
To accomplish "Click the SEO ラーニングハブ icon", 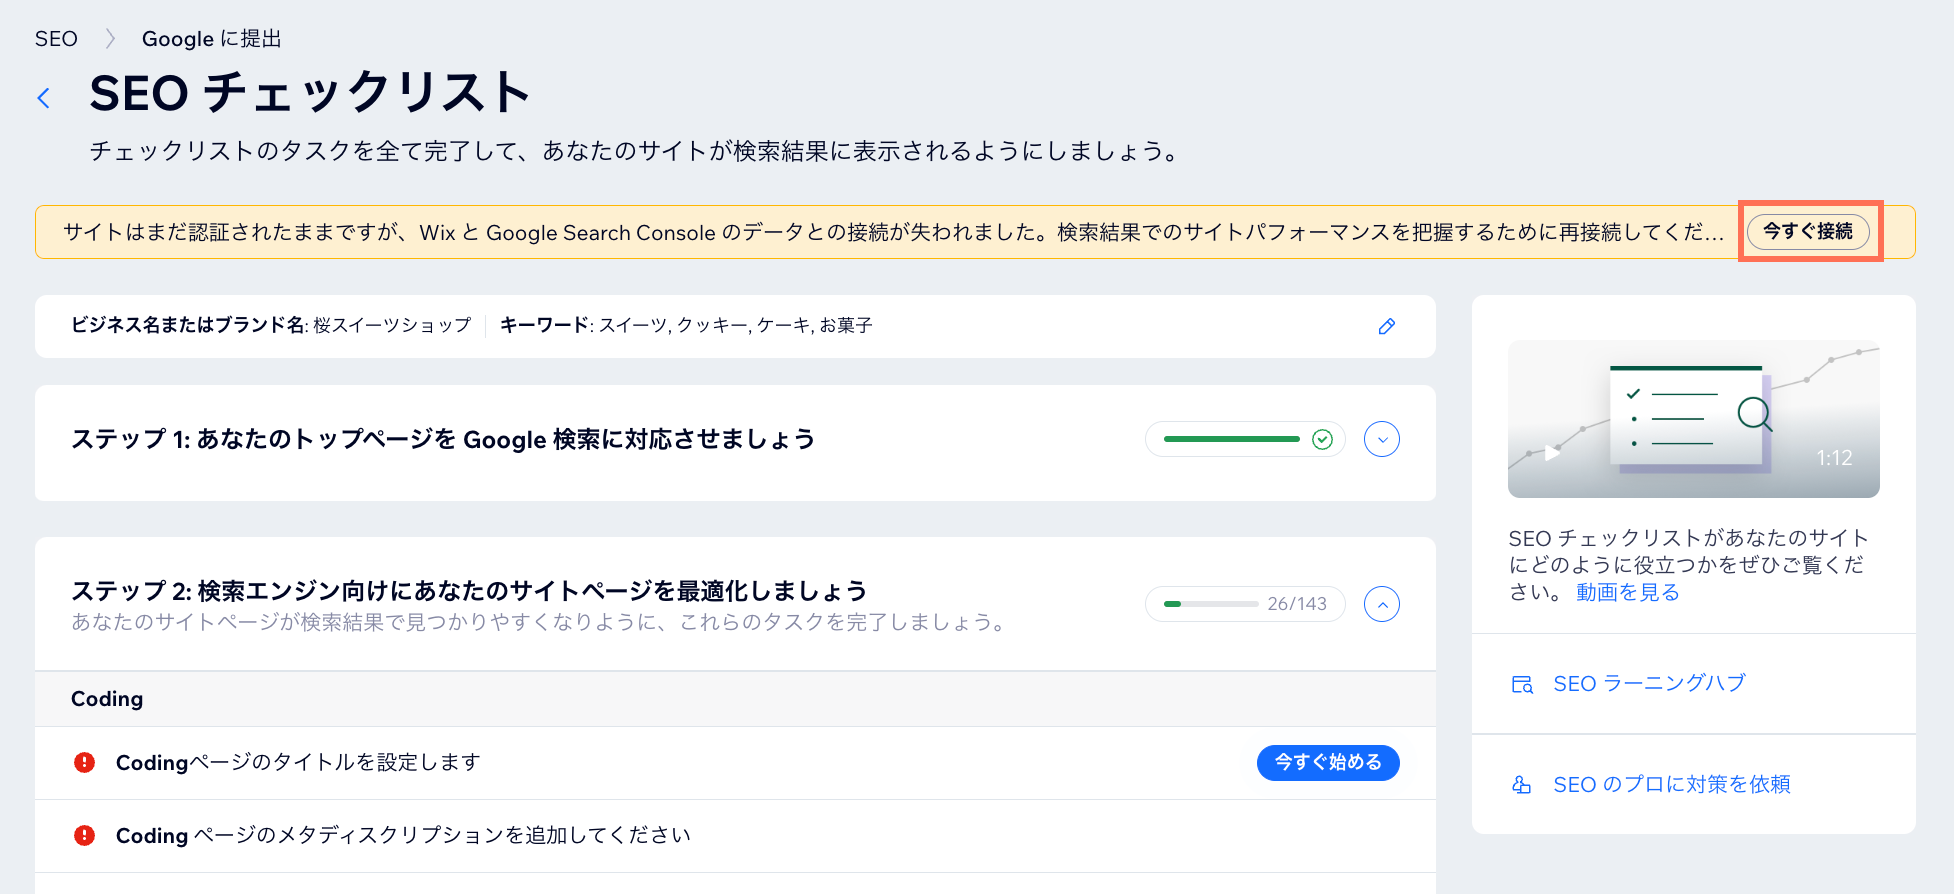I will coord(1522,685).
